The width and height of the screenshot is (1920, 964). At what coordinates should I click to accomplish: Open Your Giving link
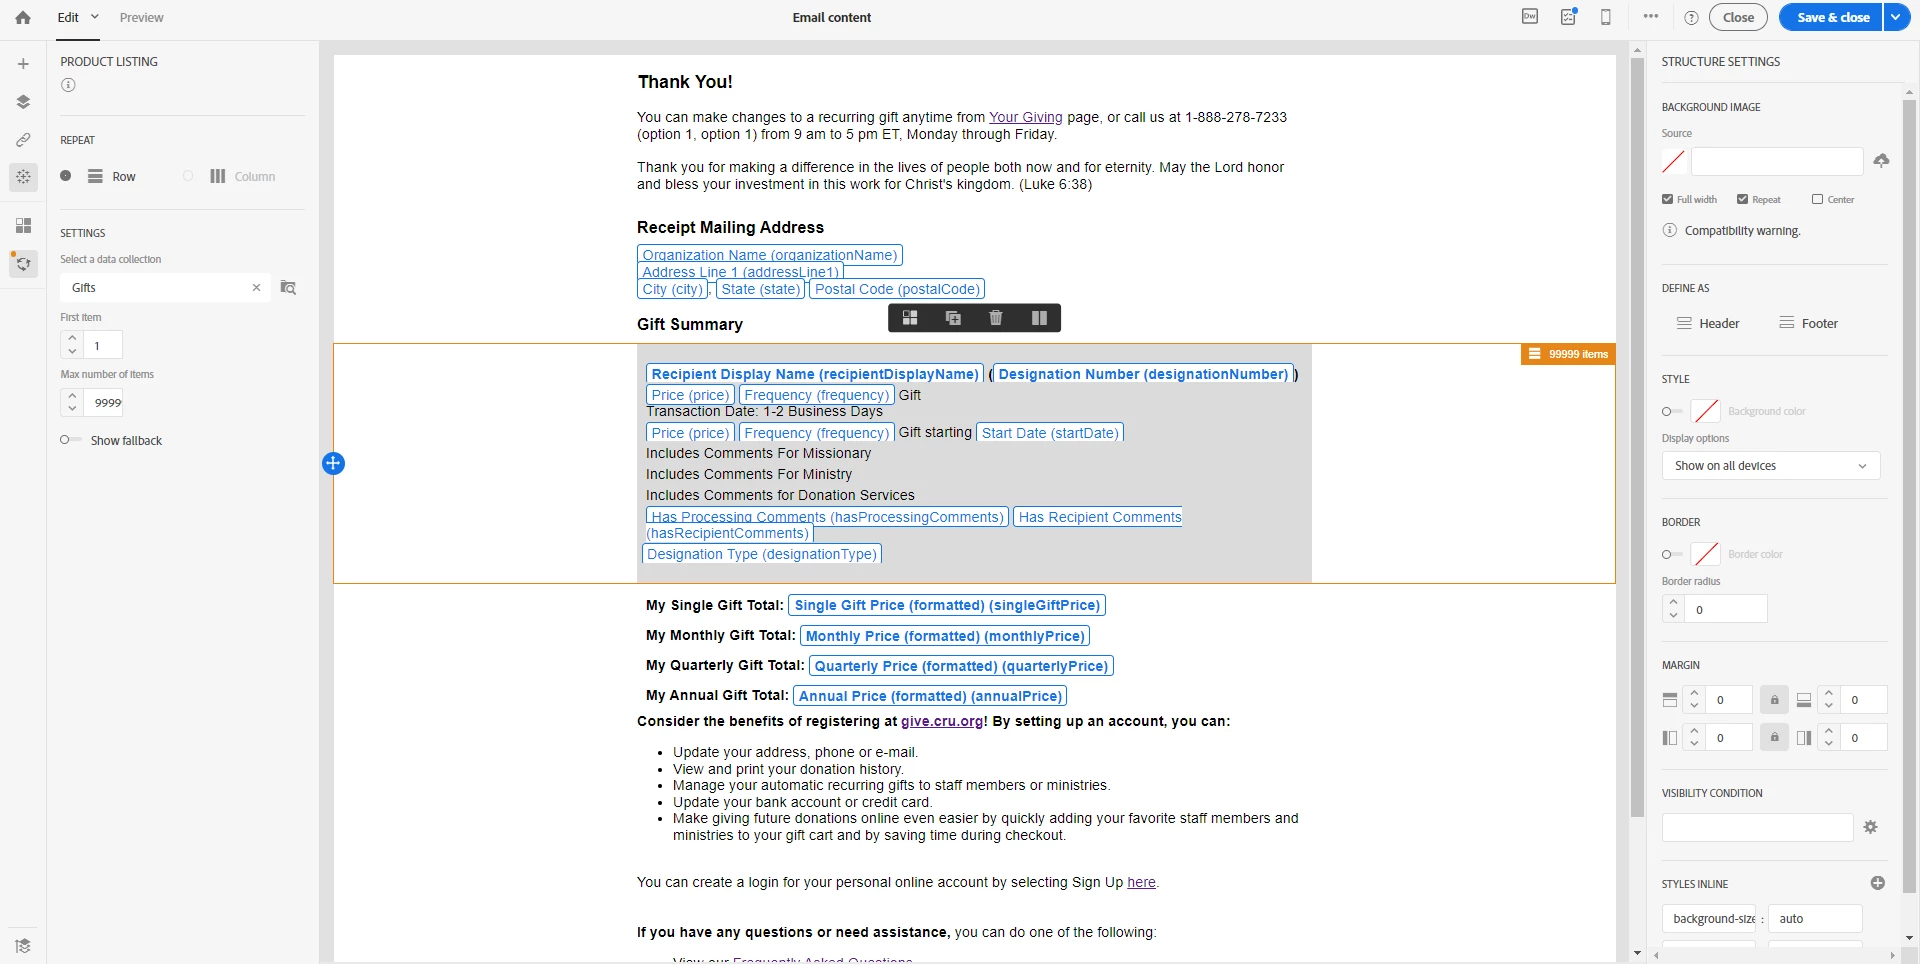click(1025, 117)
